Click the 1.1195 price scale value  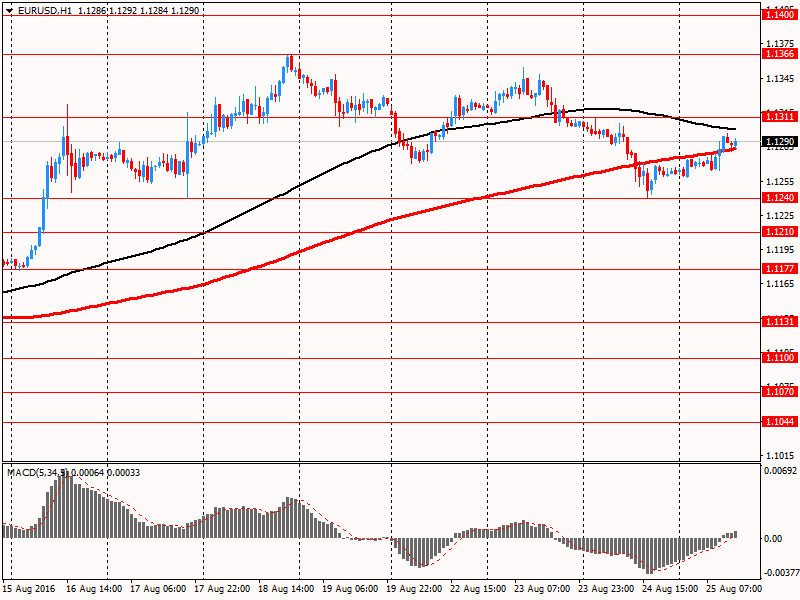click(780, 249)
